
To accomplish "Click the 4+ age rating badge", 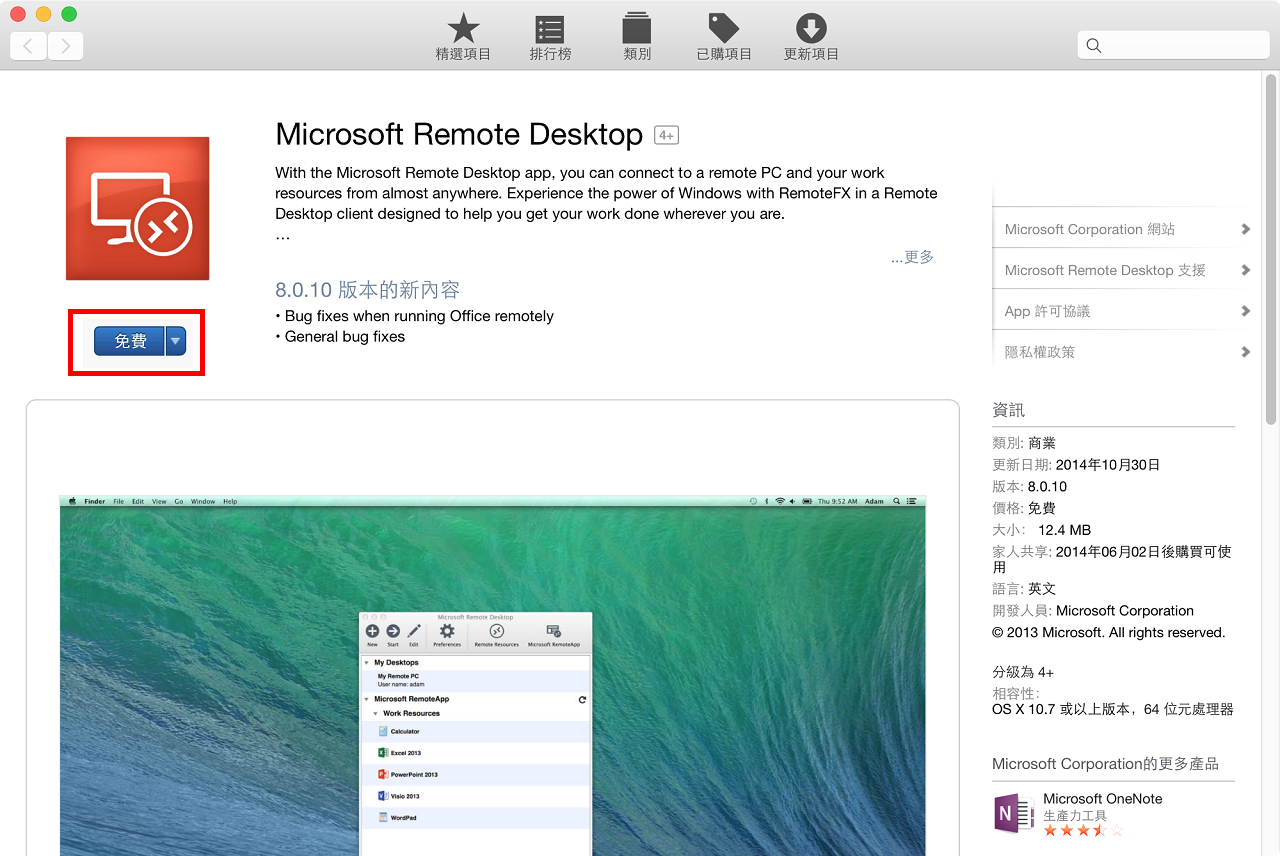I will [x=666, y=135].
